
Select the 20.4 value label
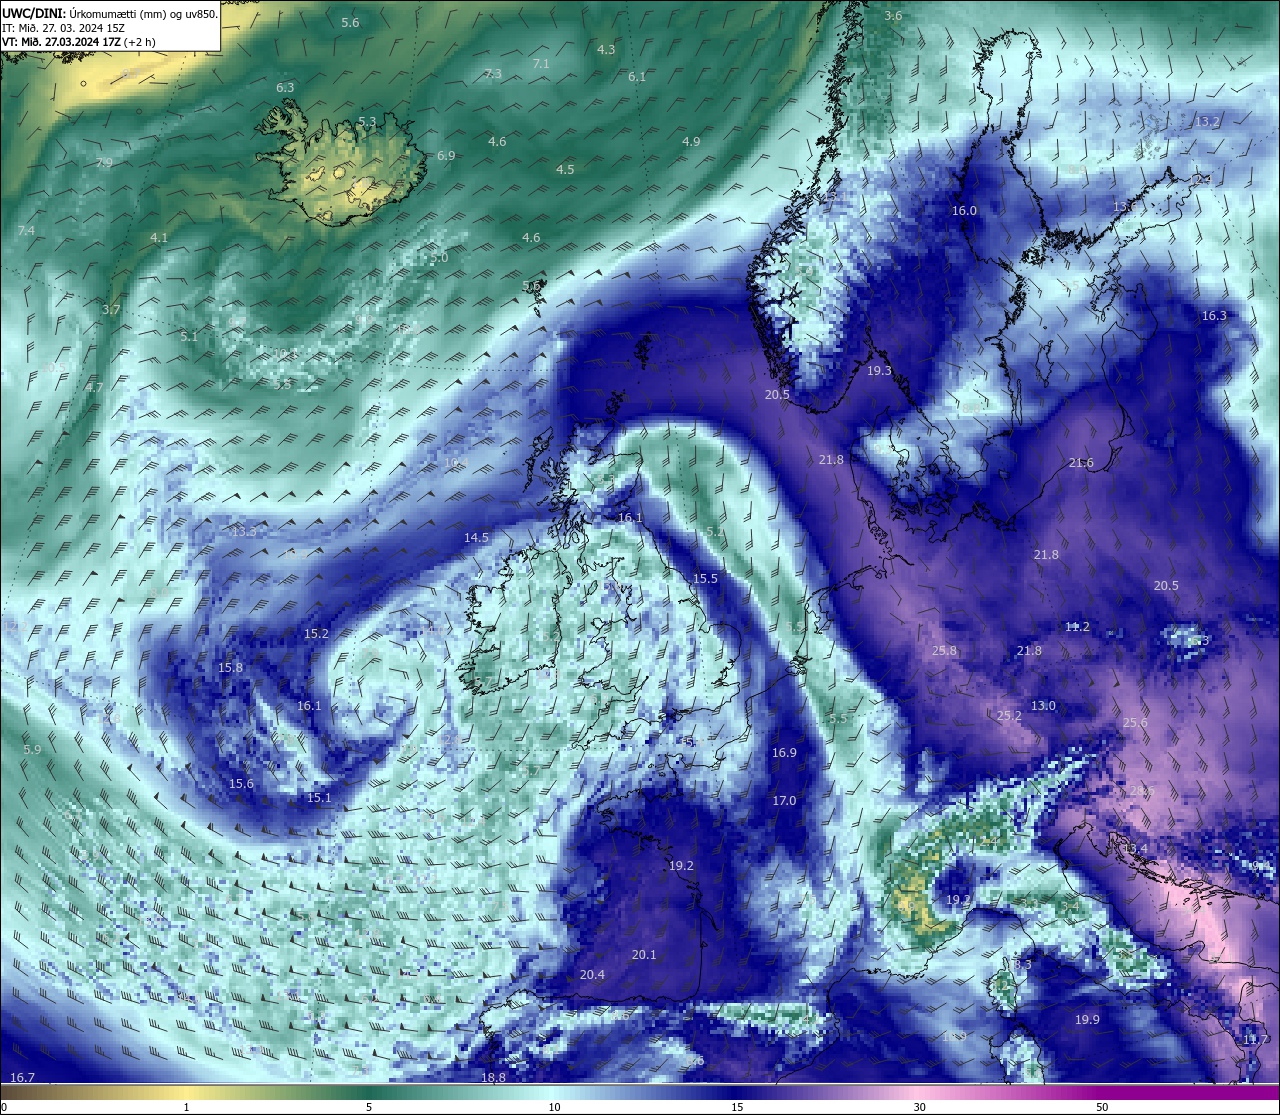click(592, 974)
